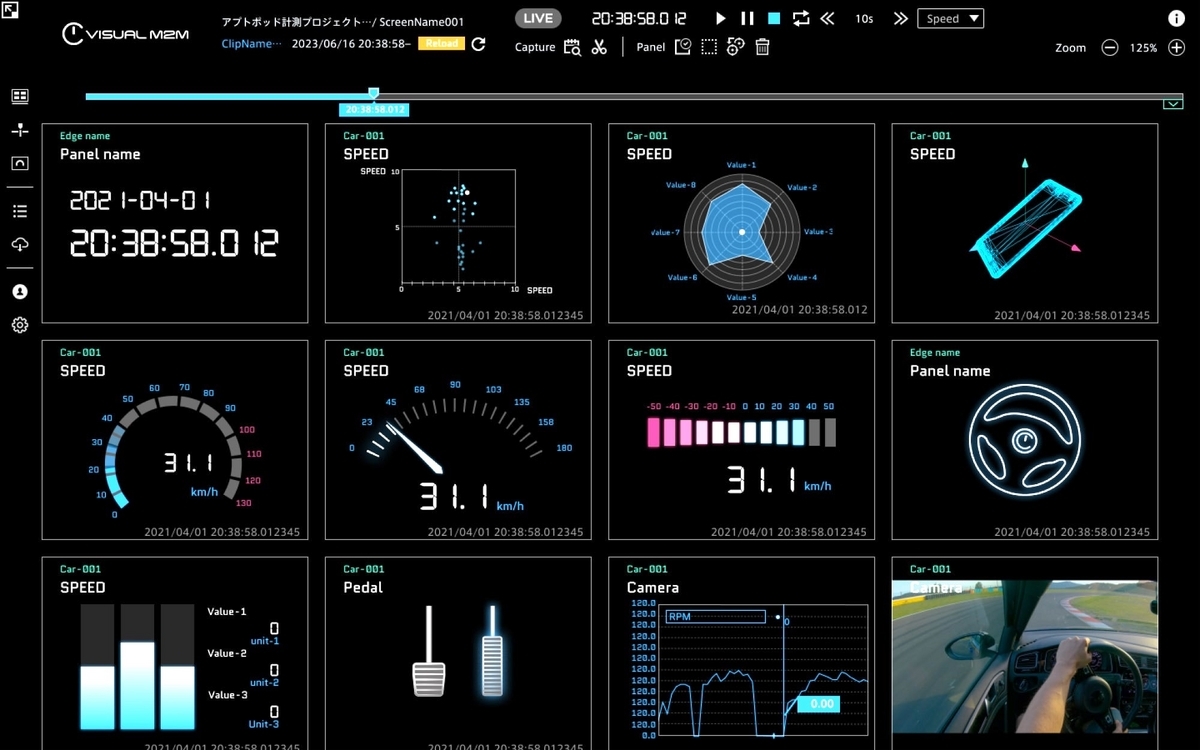Click the refresh arrow icon next to Reload

478,44
